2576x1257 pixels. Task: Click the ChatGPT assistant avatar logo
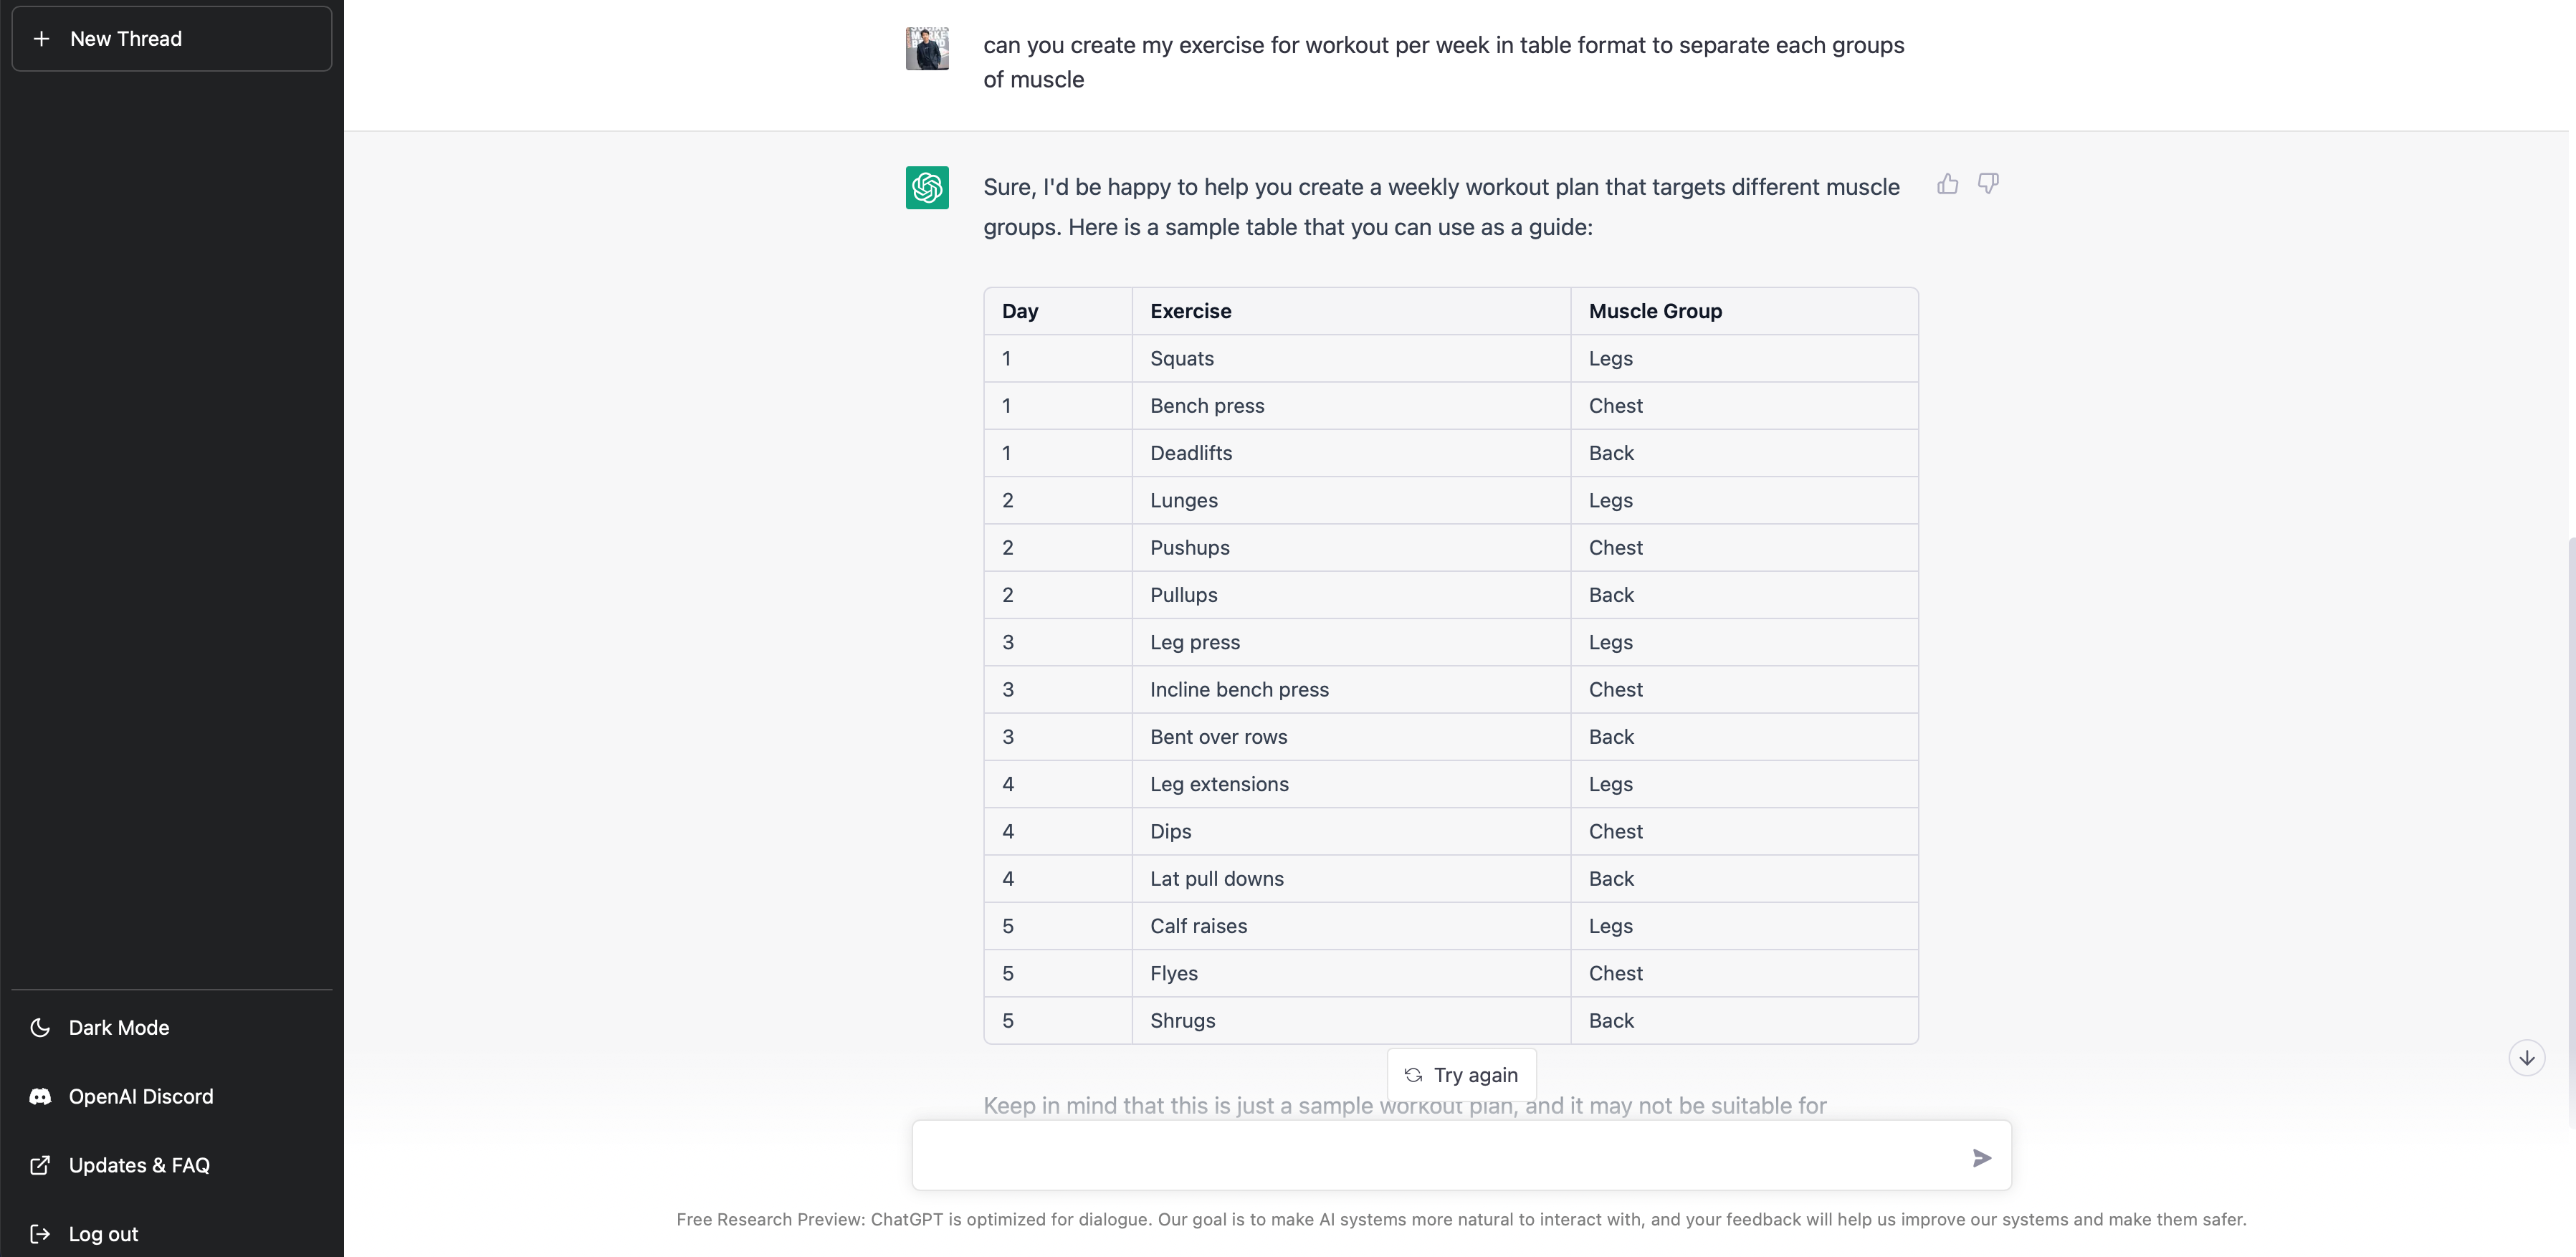coord(927,188)
